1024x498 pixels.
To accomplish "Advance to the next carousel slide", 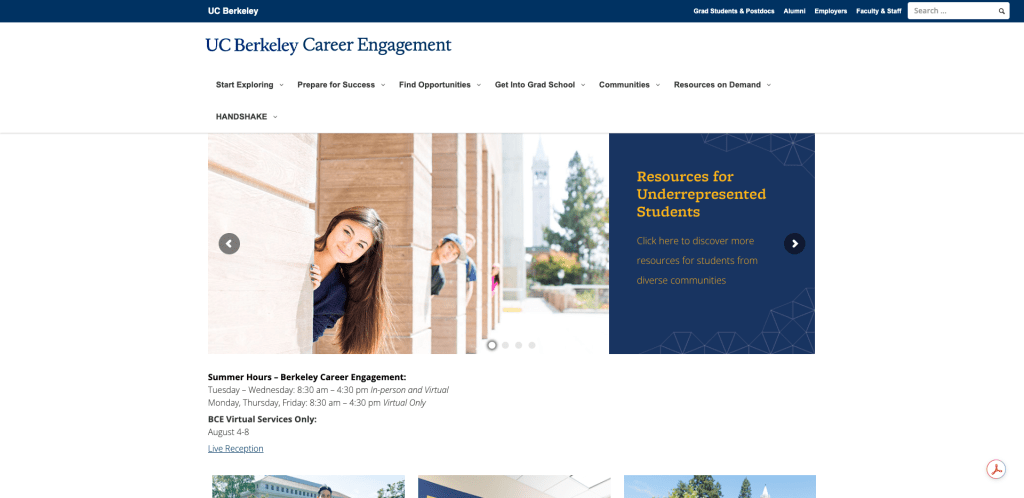I will coord(794,243).
